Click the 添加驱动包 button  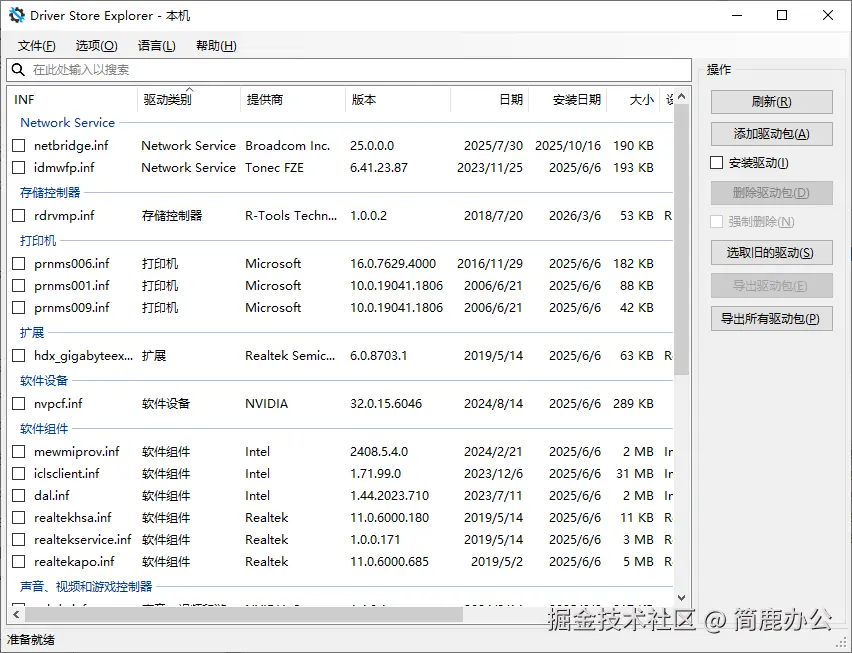pos(771,133)
